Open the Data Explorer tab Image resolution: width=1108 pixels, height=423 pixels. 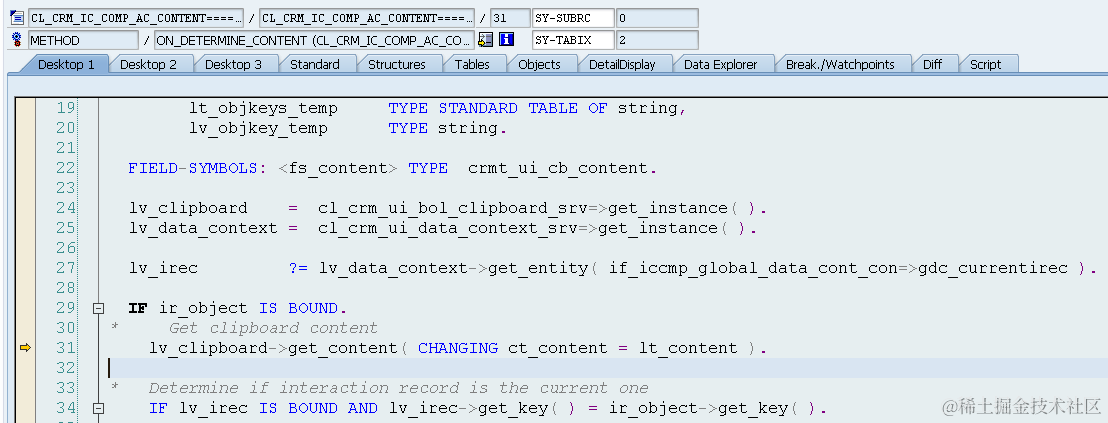720,64
